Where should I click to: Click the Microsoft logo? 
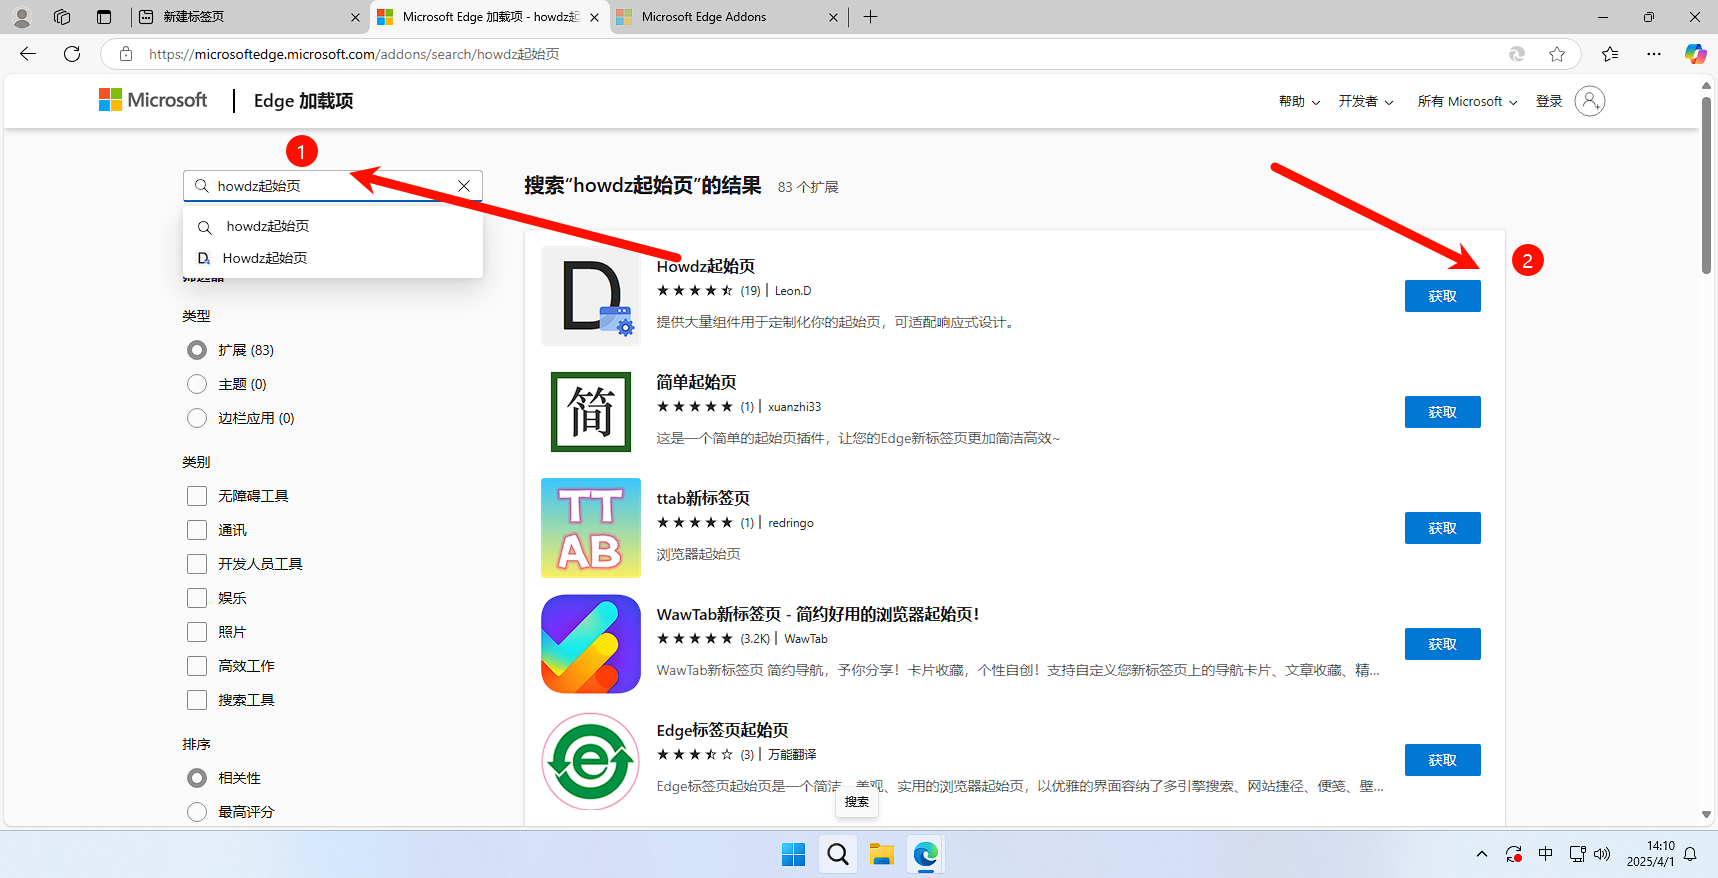tap(153, 100)
